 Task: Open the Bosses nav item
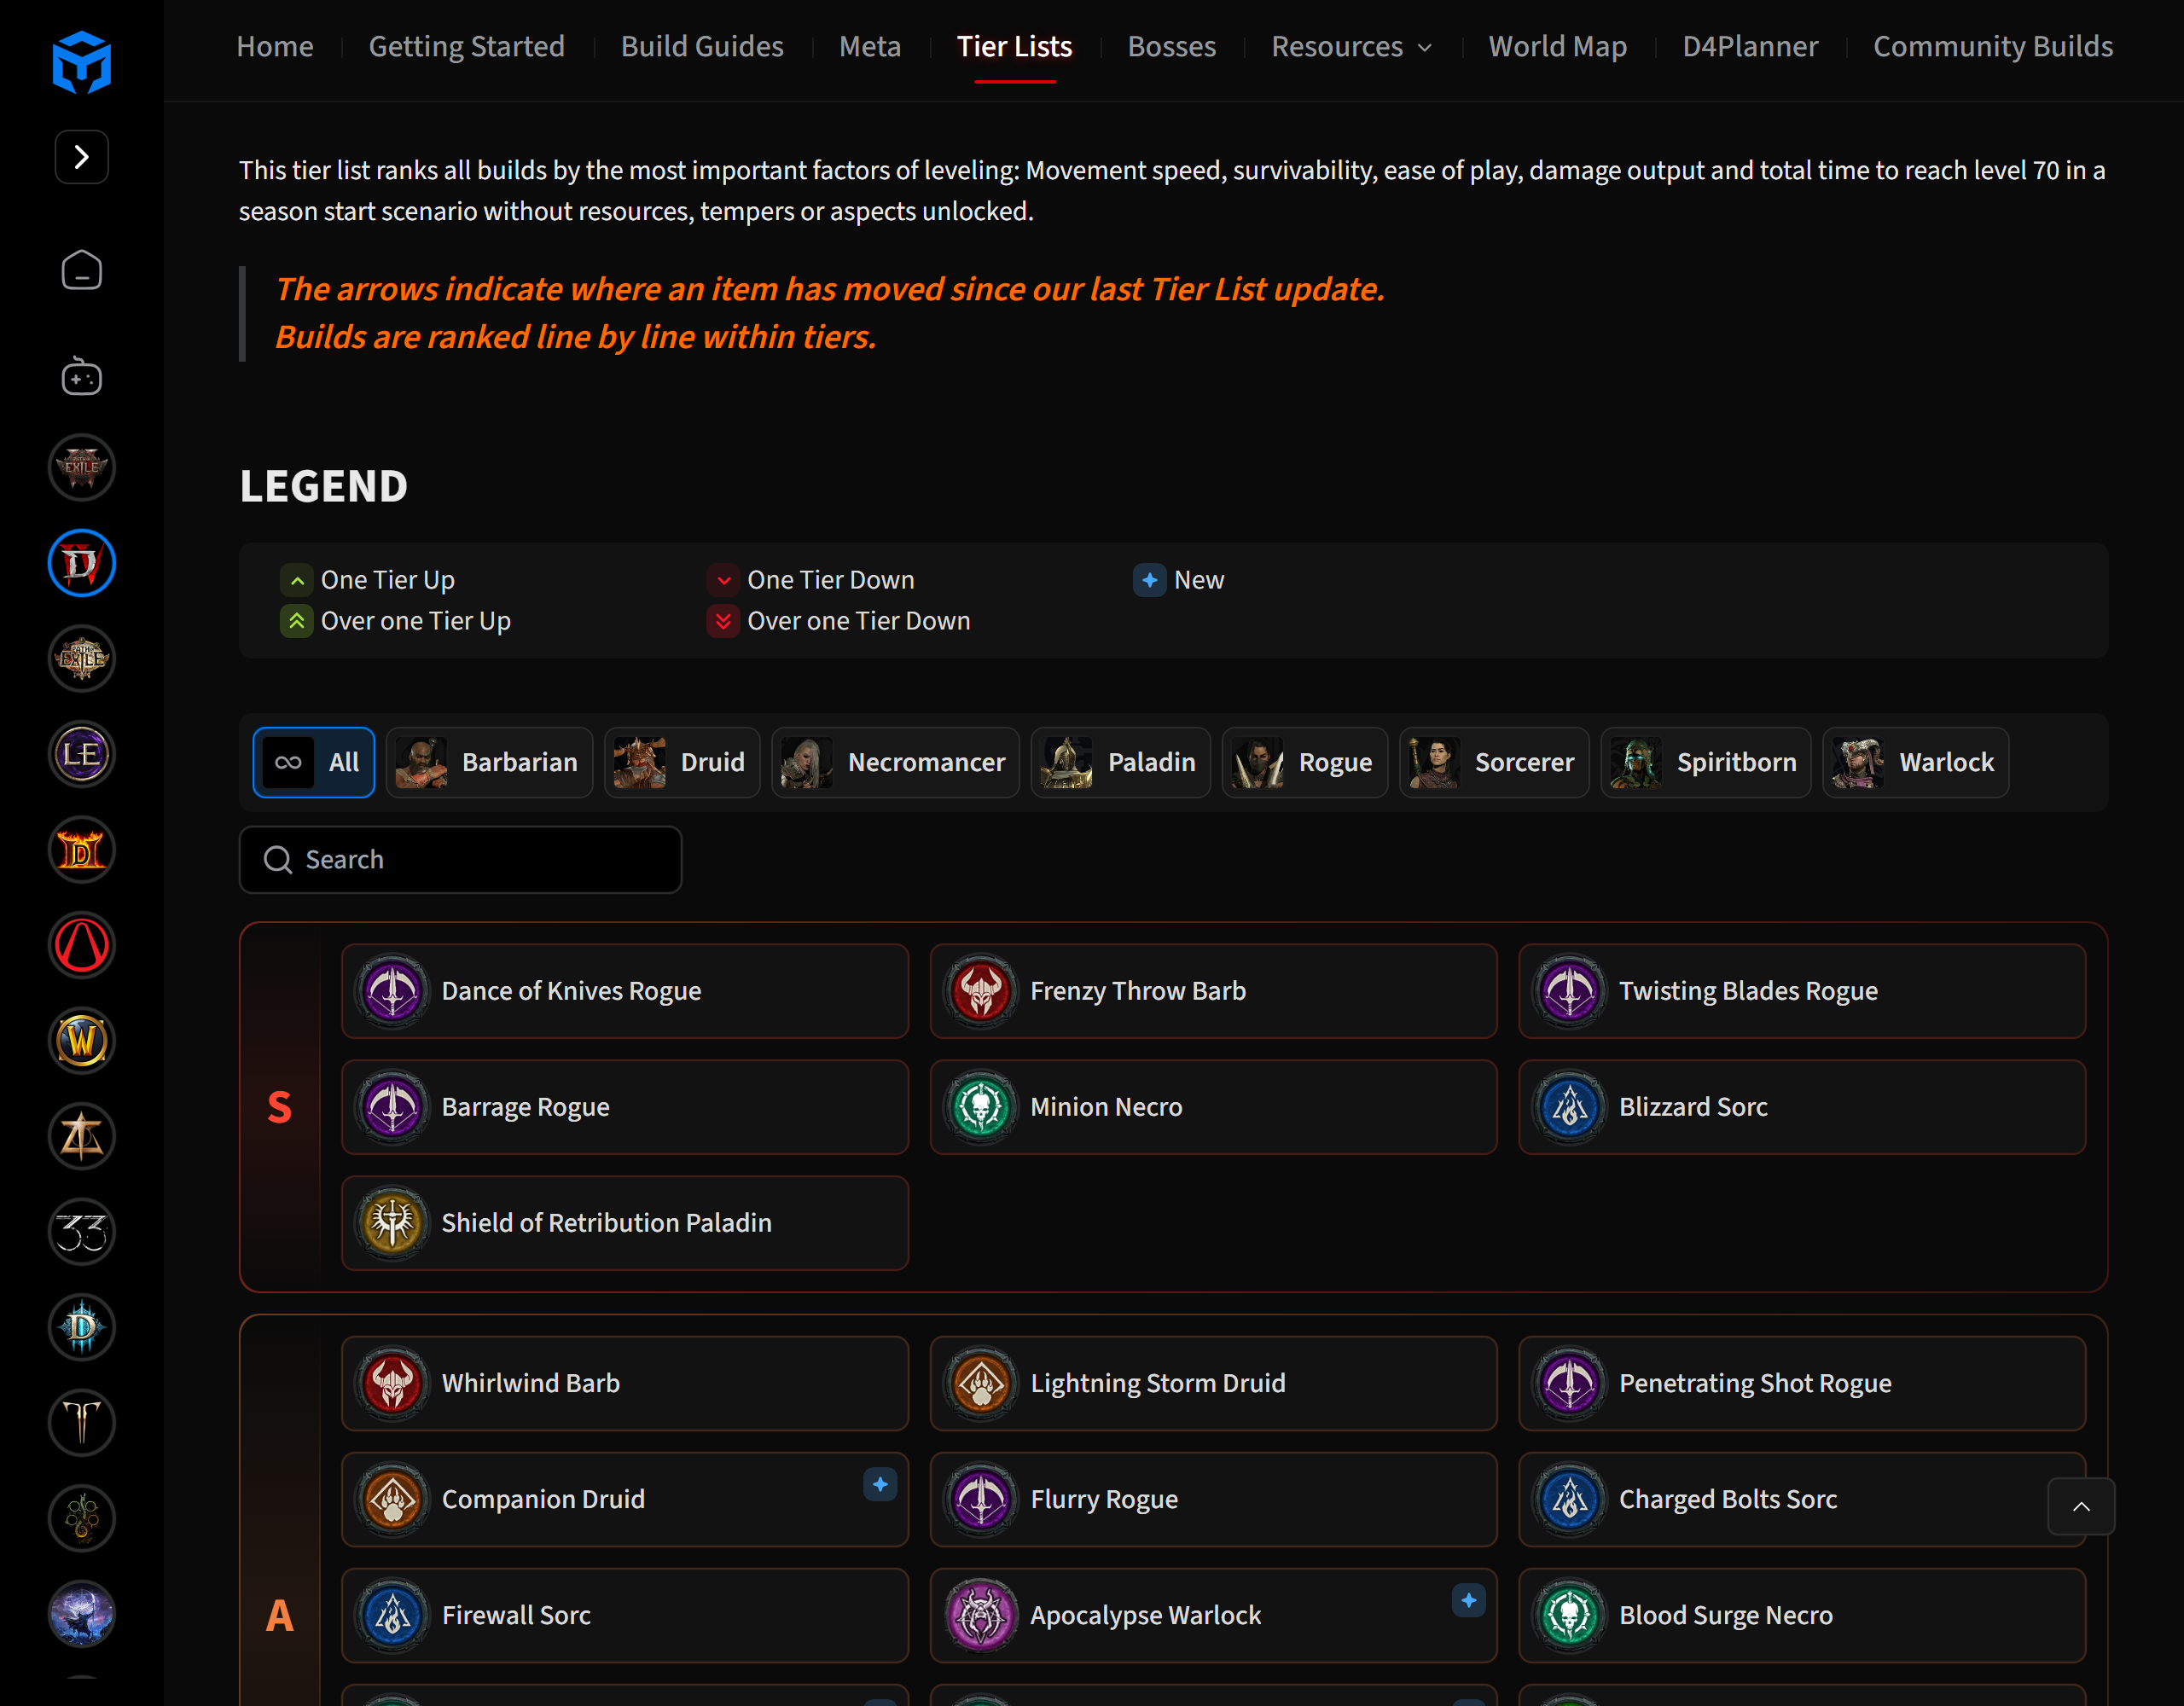(1171, 46)
